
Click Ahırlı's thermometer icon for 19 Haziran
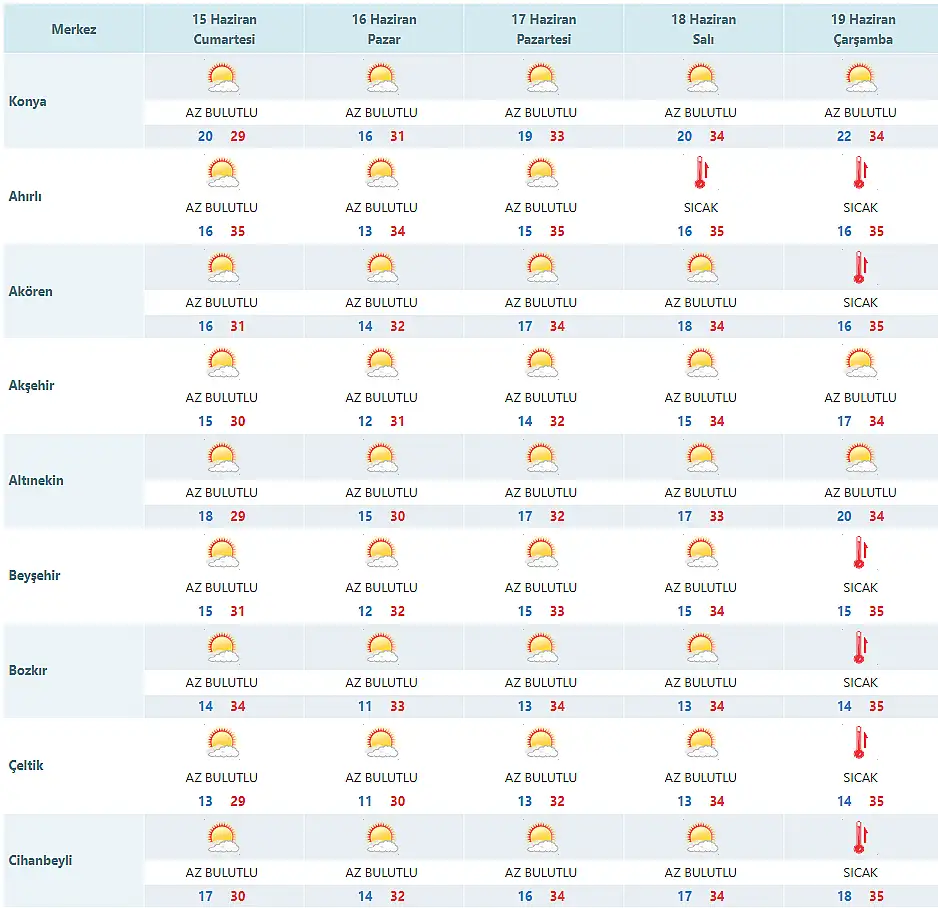tap(860, 173)
